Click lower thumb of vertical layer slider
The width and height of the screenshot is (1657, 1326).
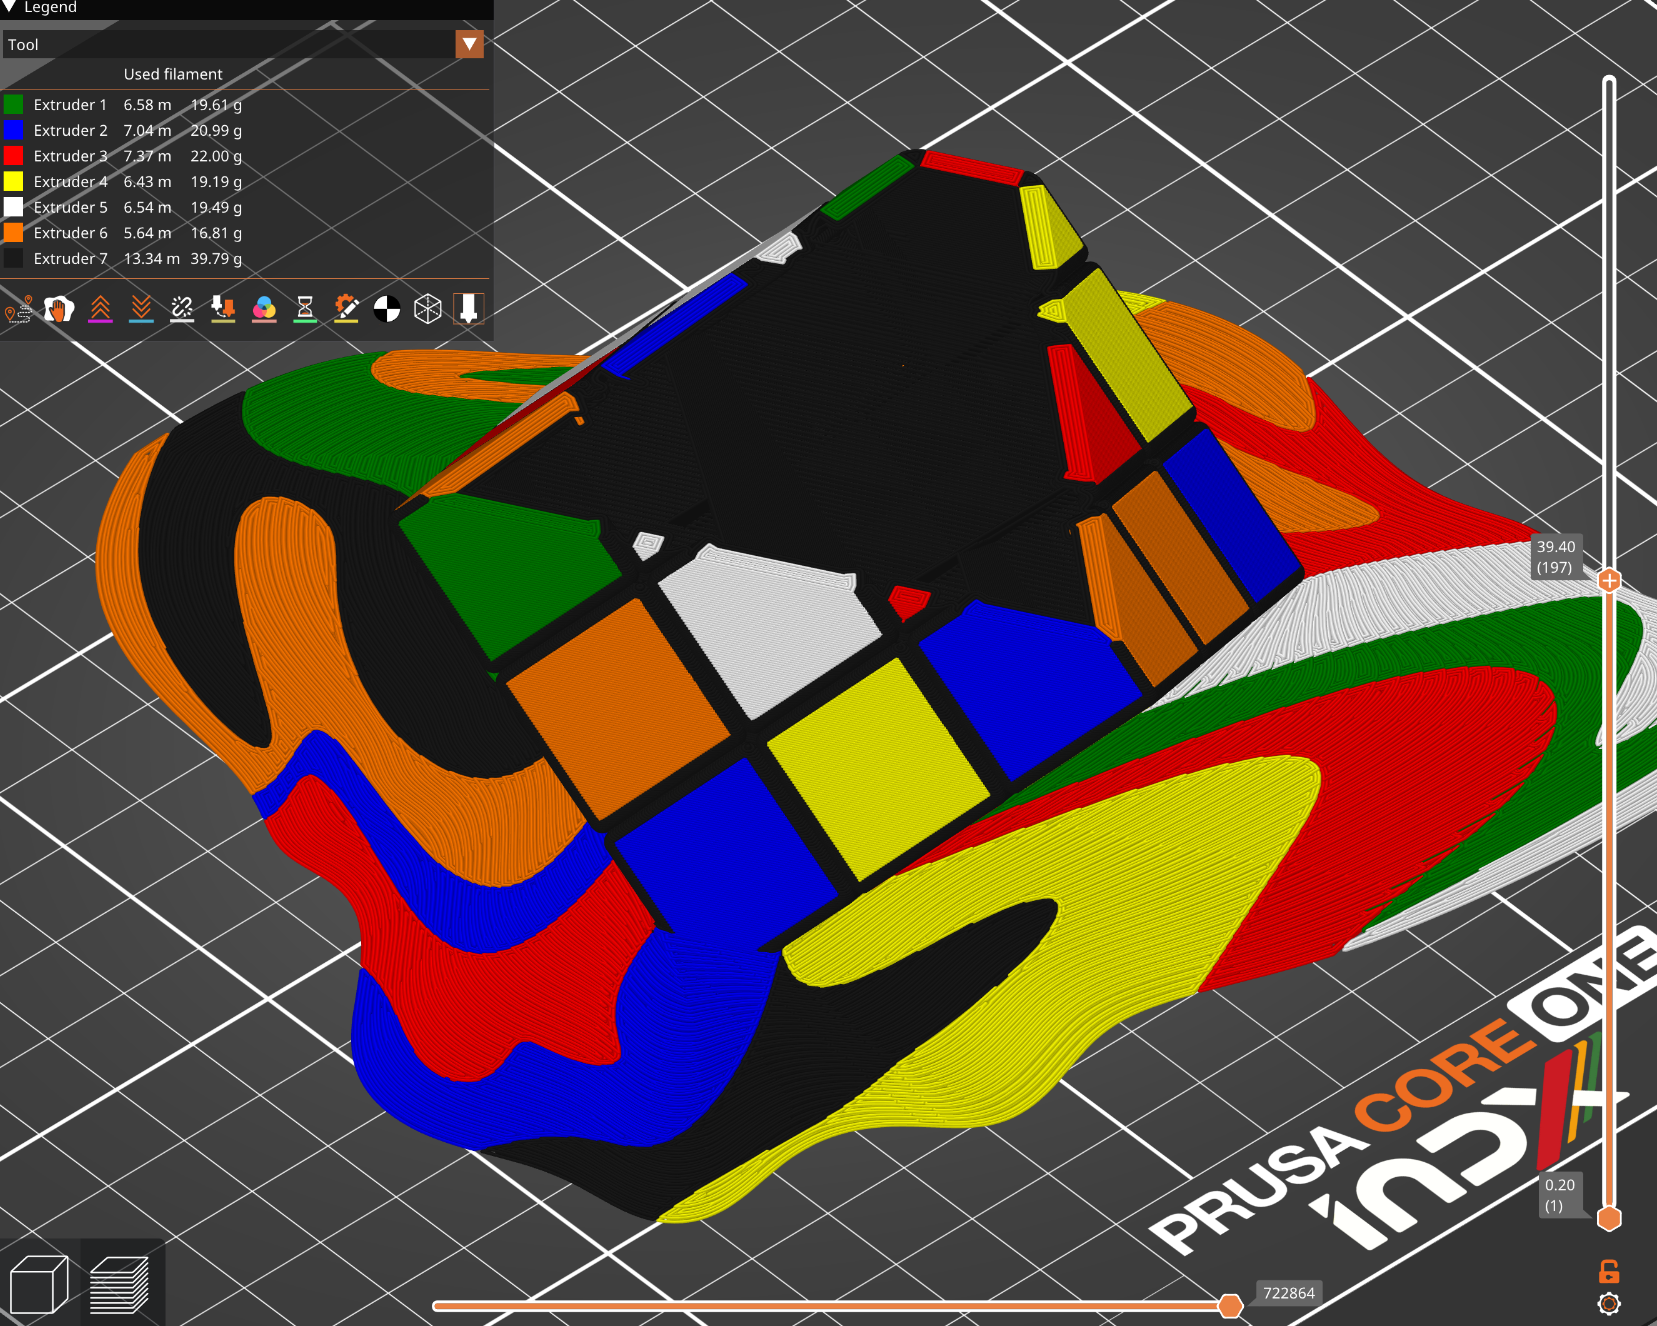coord(1609,1218)
